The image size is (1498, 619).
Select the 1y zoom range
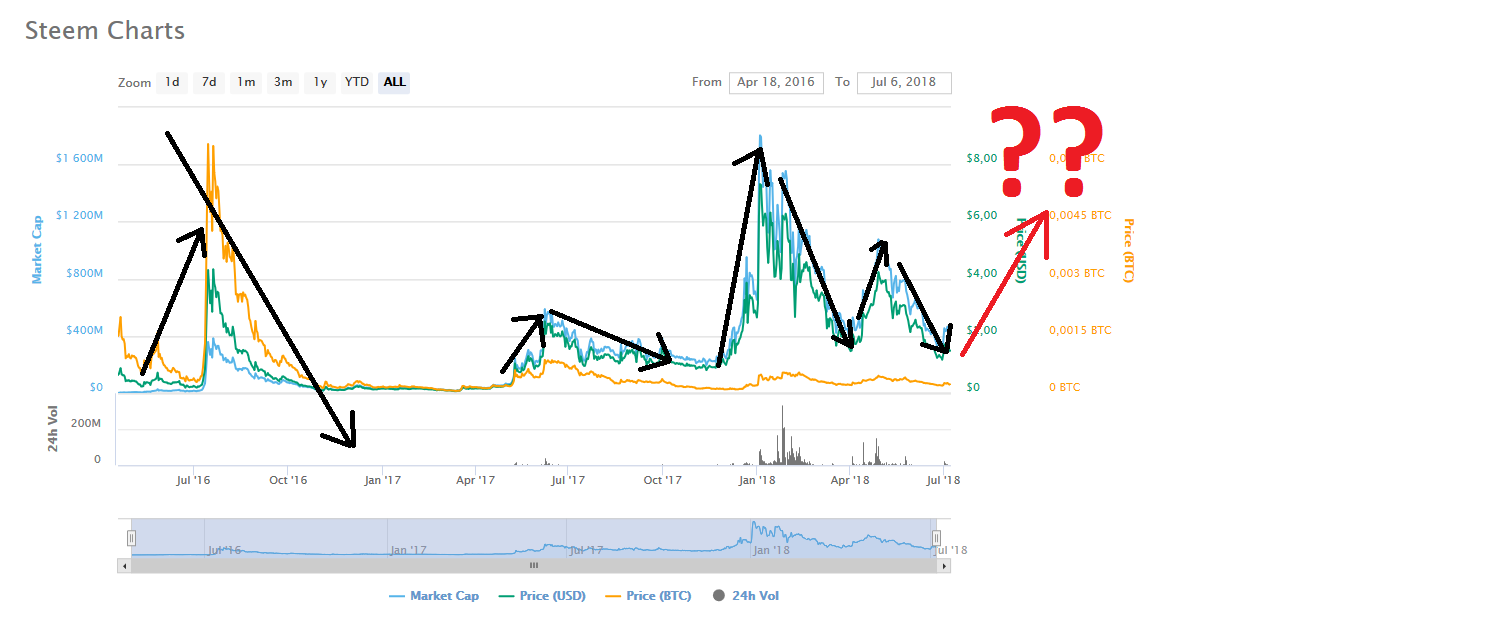[320, 82]
